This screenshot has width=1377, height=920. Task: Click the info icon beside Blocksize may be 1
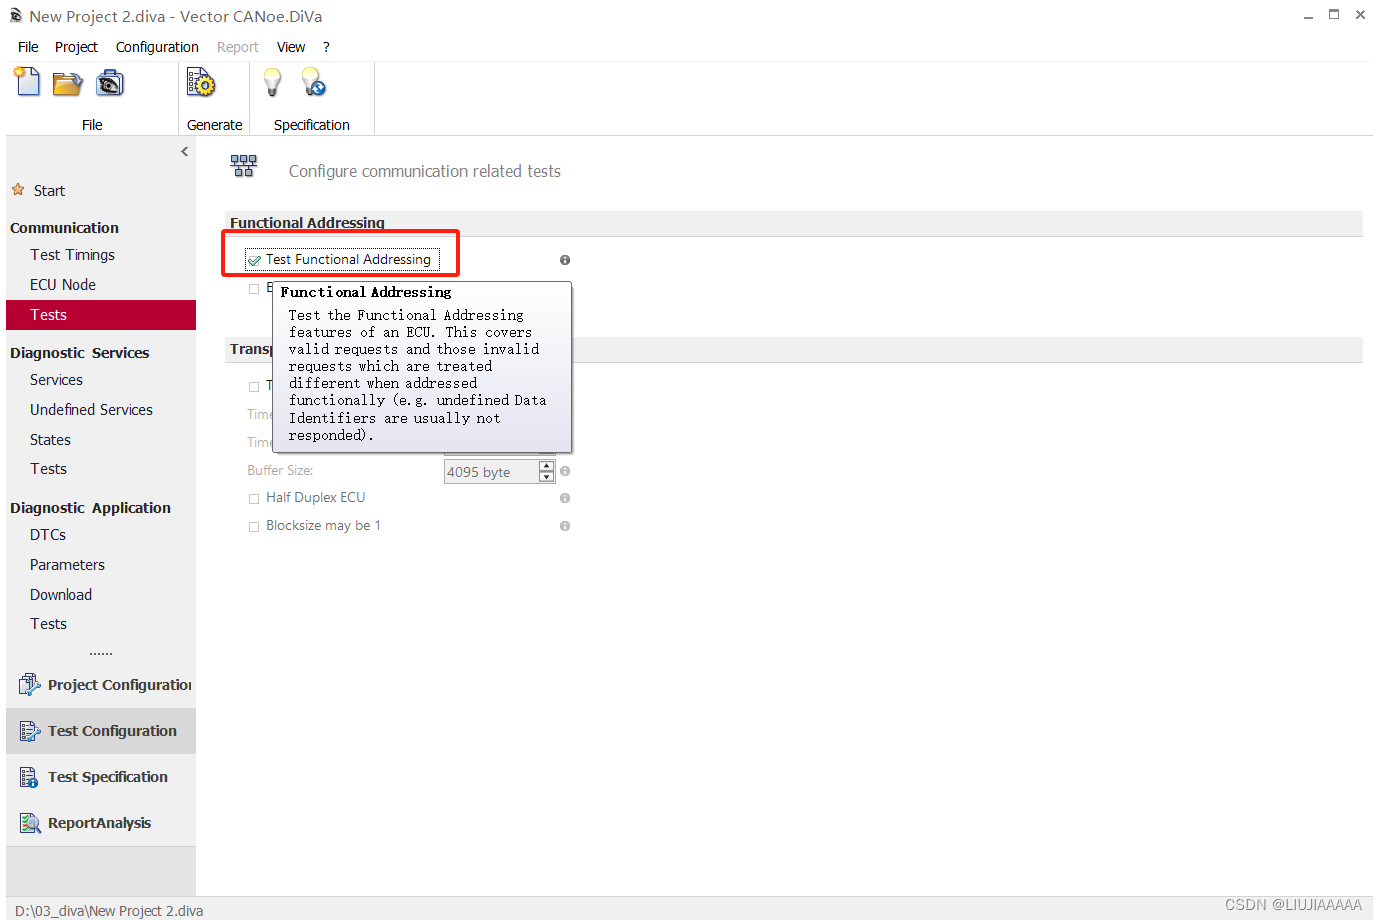tap(565, 526)
